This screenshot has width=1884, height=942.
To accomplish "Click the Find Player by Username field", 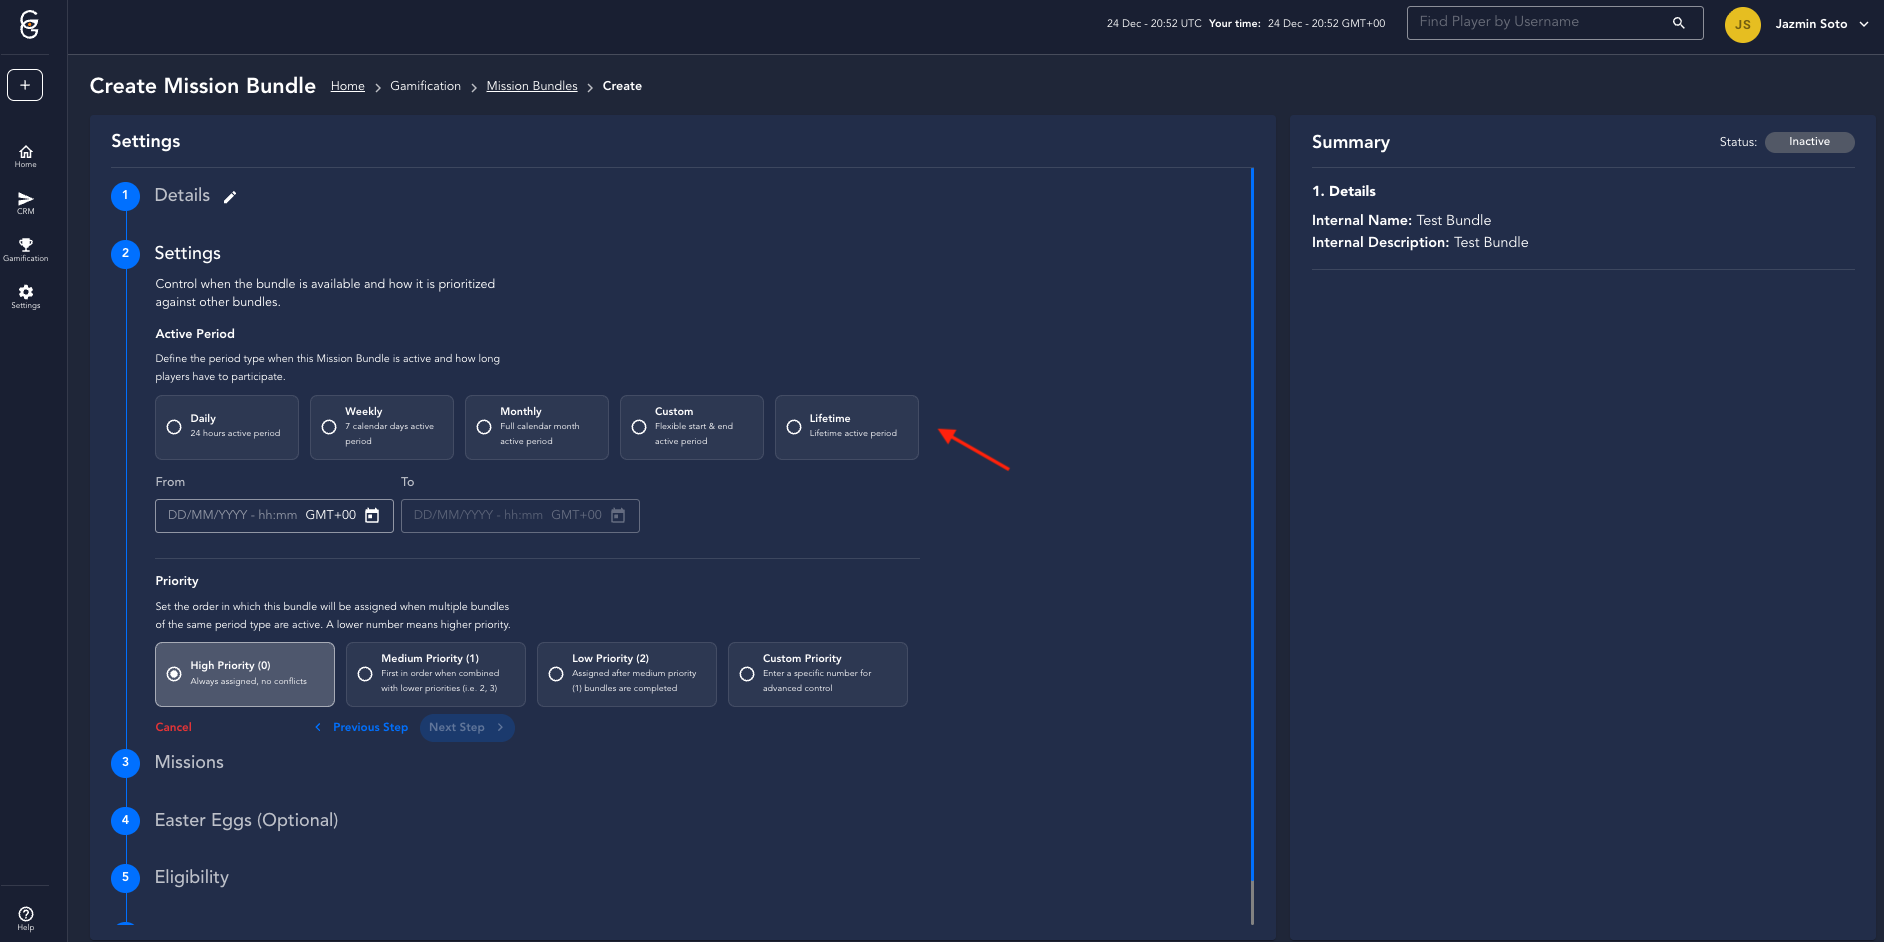I will [x=1540, y=23].
